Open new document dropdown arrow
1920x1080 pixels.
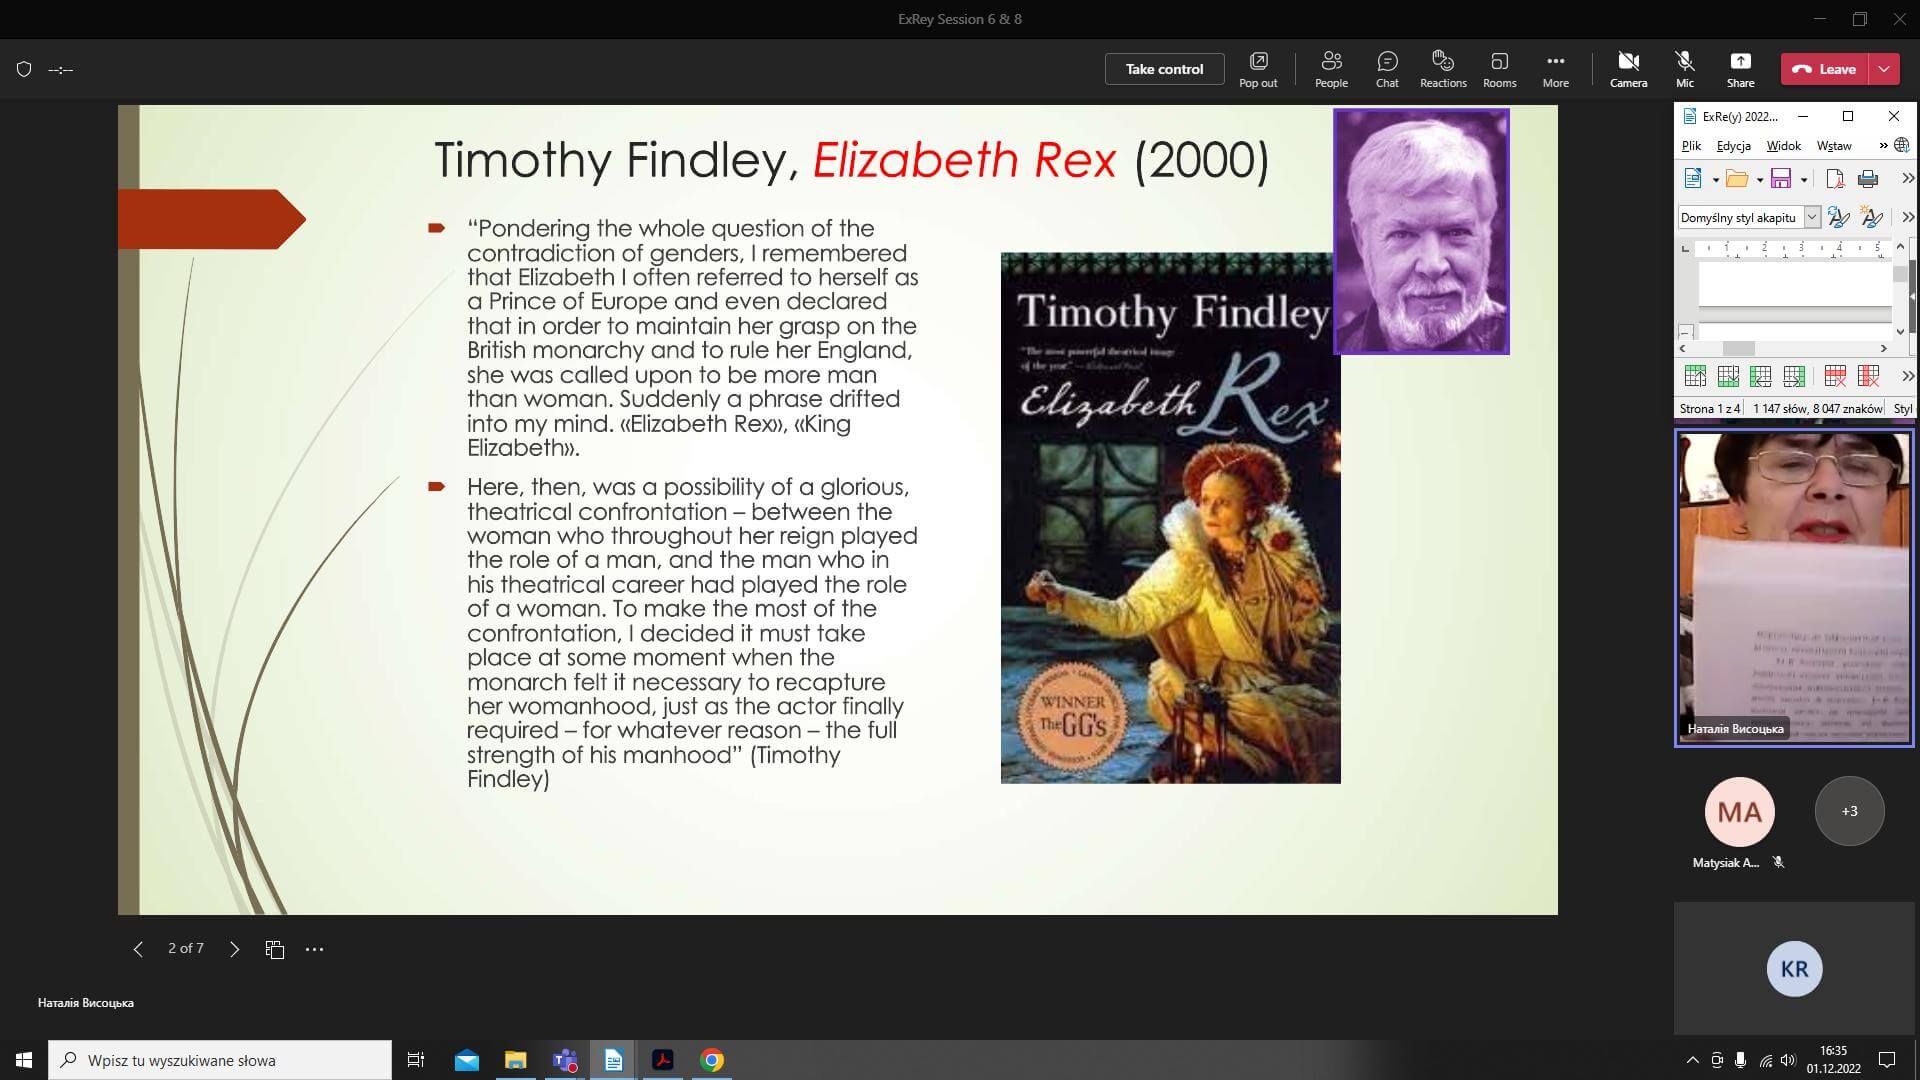(1715, 180)
